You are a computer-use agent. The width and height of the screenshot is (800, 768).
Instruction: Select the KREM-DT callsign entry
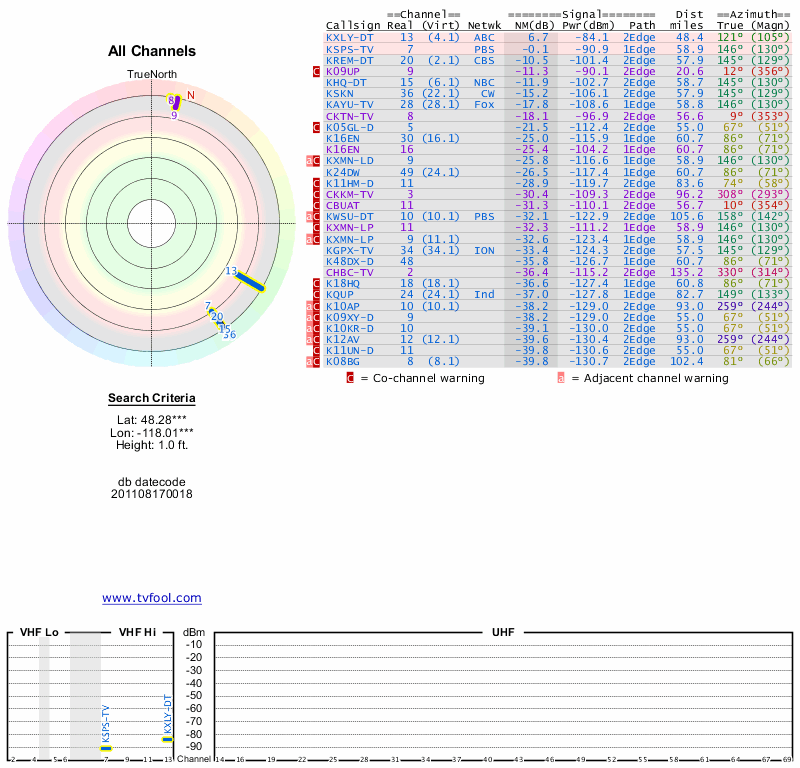348,60
